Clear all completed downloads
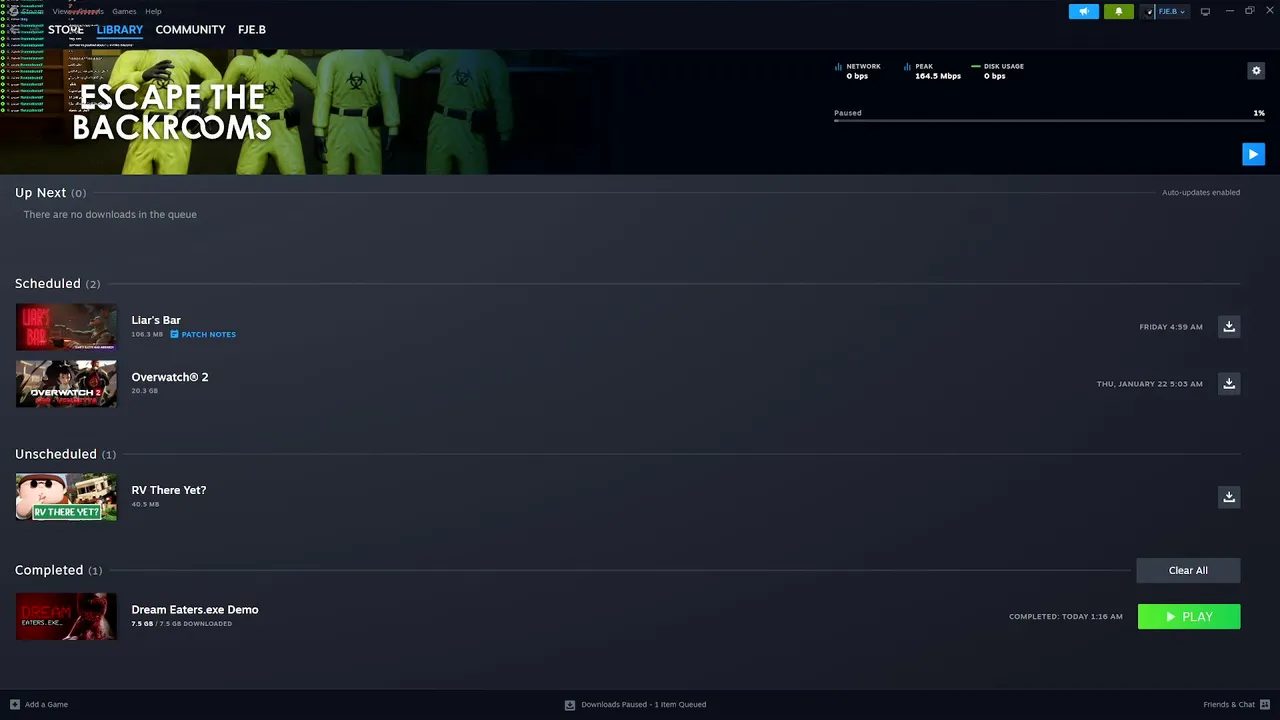Screen dimensions: 1280x720 (x=1188, y=570)
